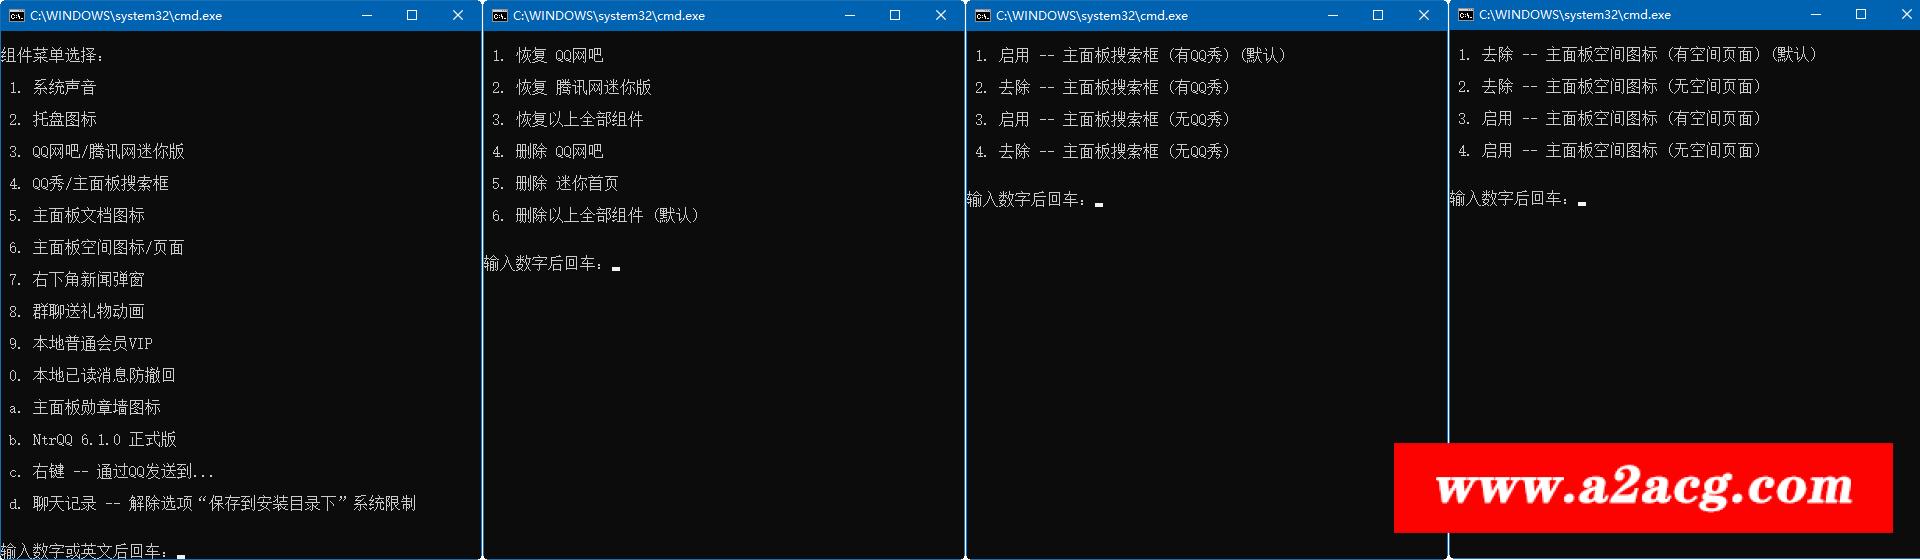
Task: Close the third cmd window with 主面板搜索框 options
Action: point(1424,16)
